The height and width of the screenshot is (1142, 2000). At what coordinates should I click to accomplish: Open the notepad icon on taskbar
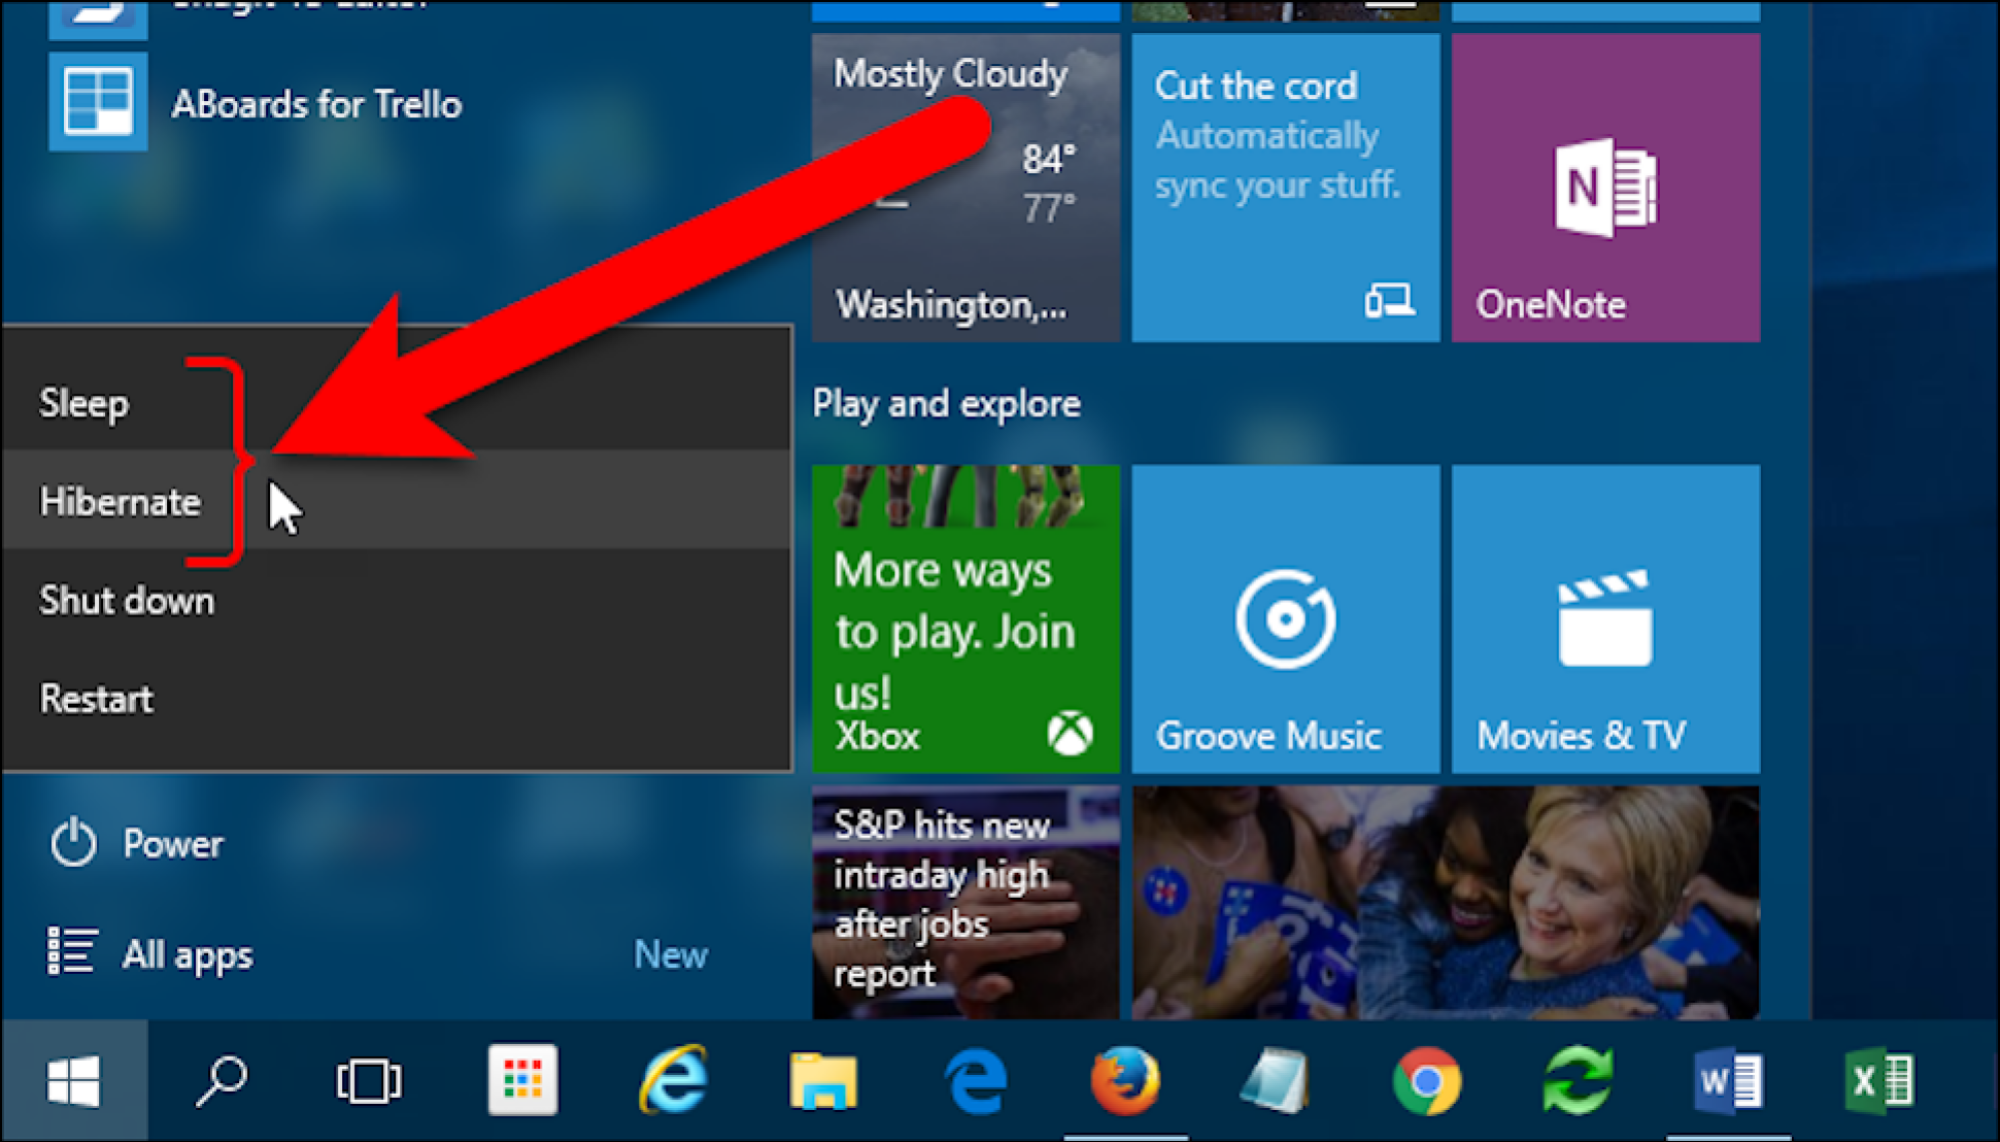tap(1275, 1080)
